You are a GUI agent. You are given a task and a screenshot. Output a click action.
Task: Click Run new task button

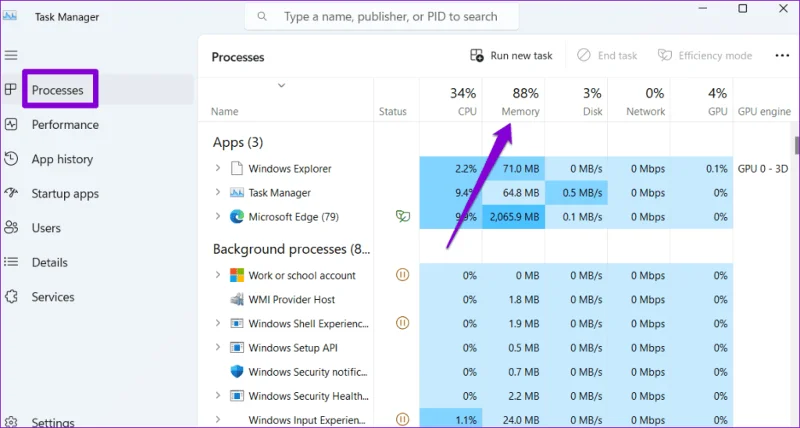pos(511,56)
